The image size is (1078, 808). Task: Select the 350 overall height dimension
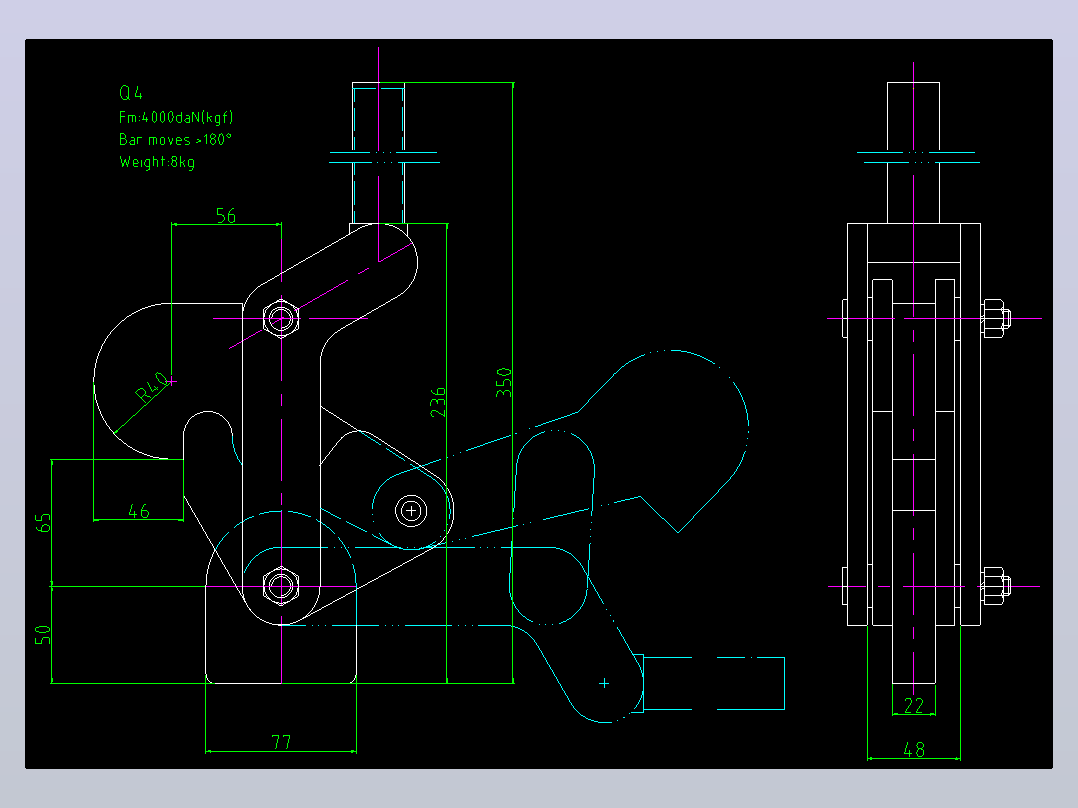click(x=504, y=383)
